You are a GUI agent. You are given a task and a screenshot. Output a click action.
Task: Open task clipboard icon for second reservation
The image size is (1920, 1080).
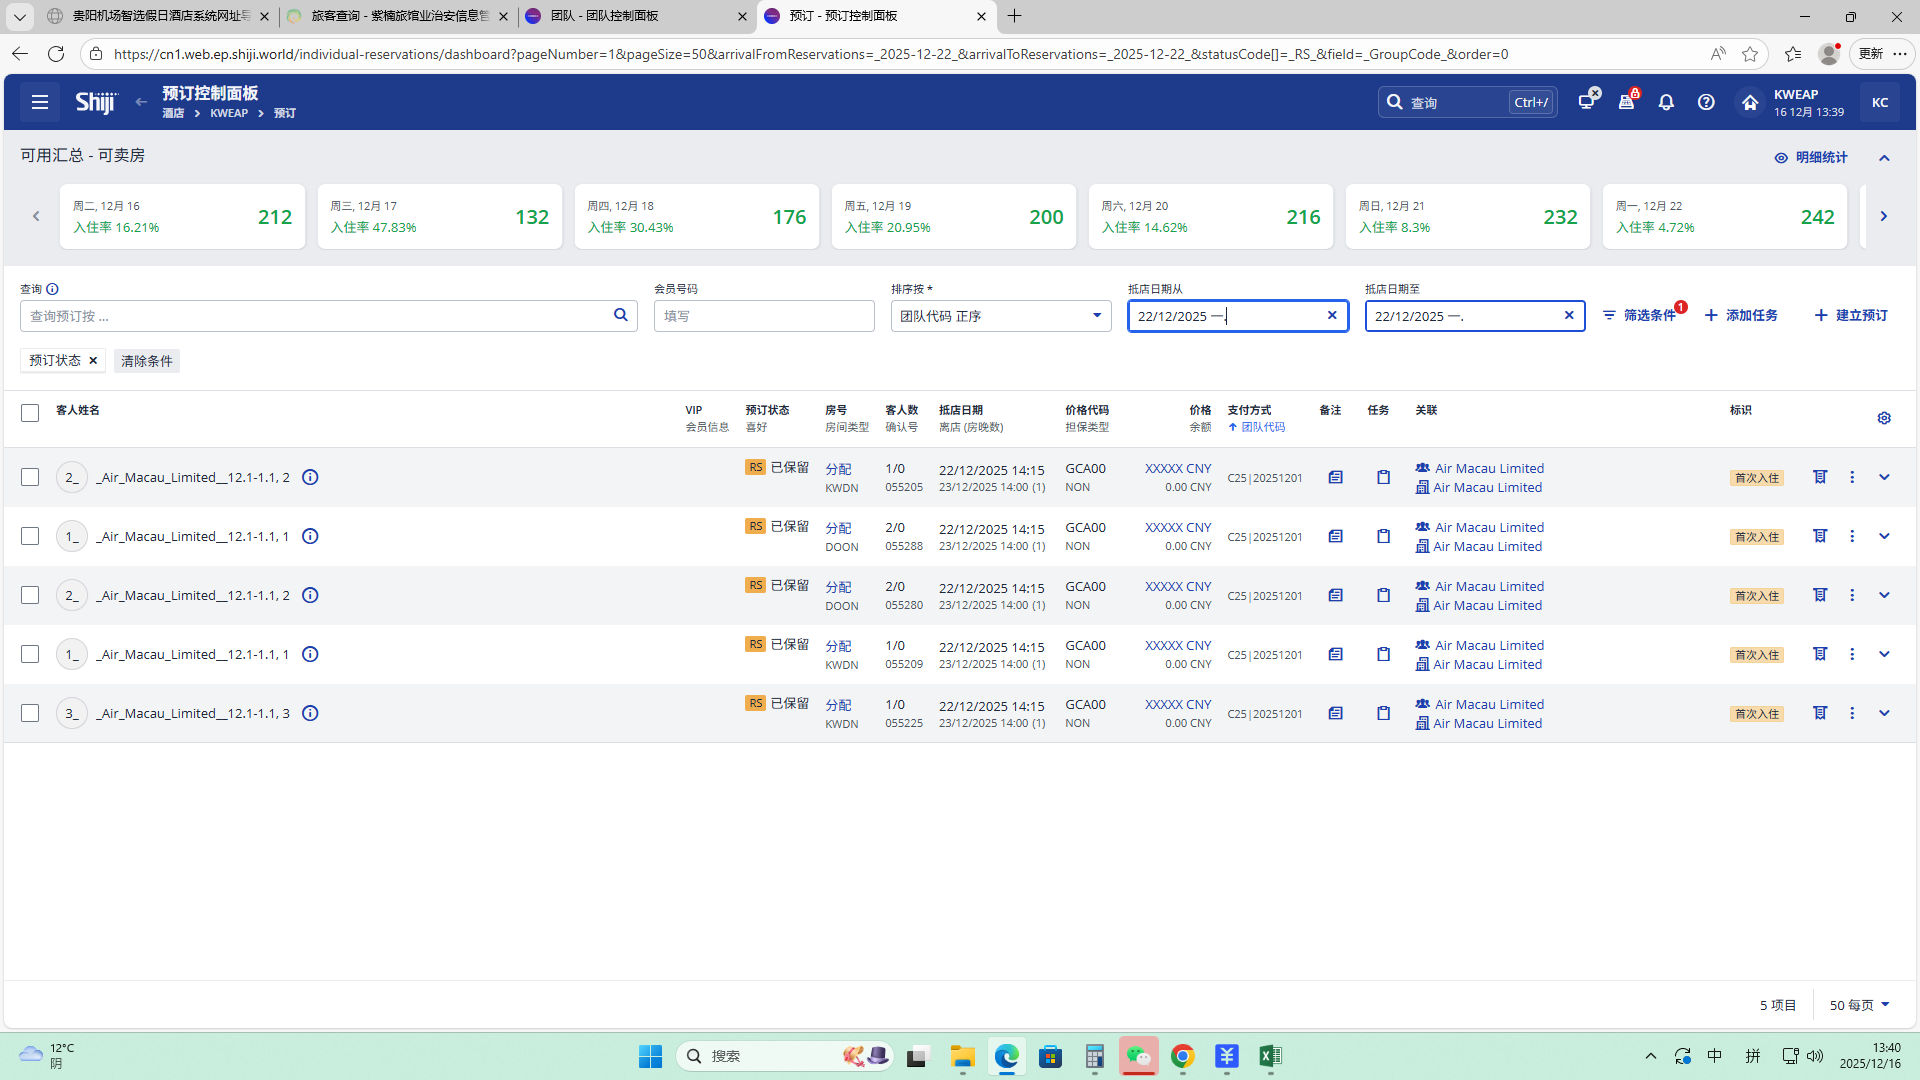pos(1383,537)
